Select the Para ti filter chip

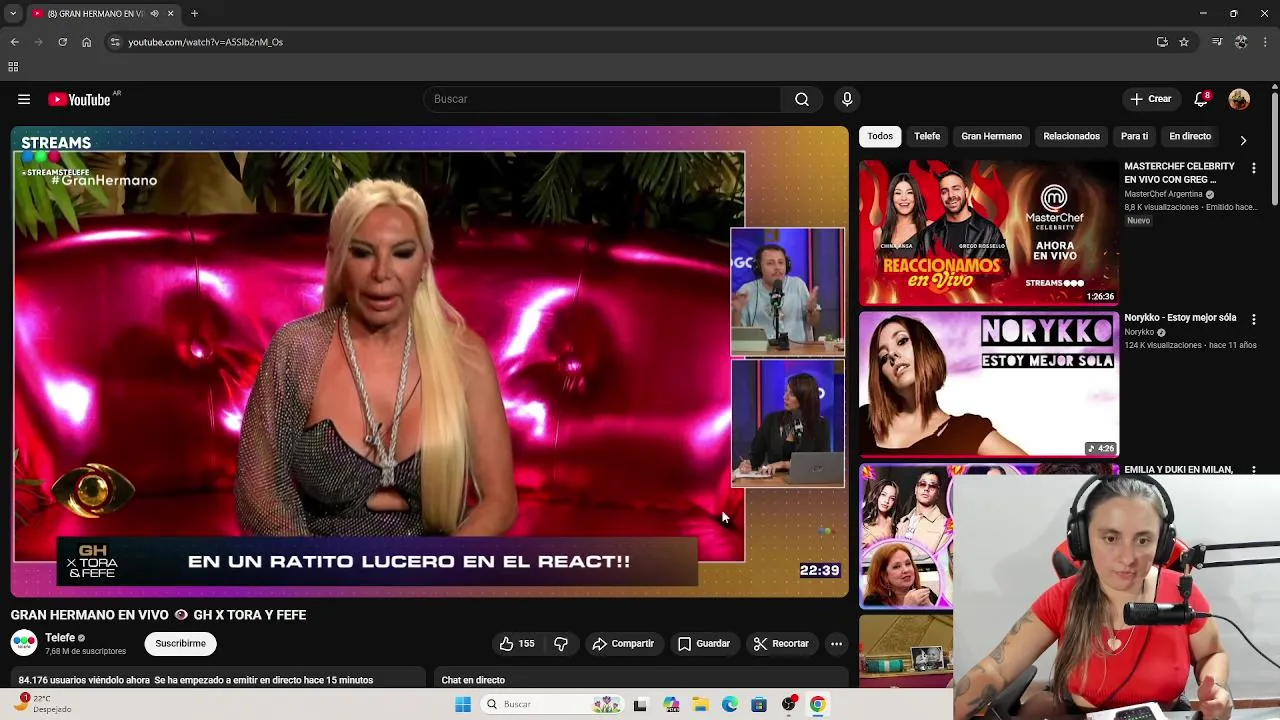(1134, 136)
